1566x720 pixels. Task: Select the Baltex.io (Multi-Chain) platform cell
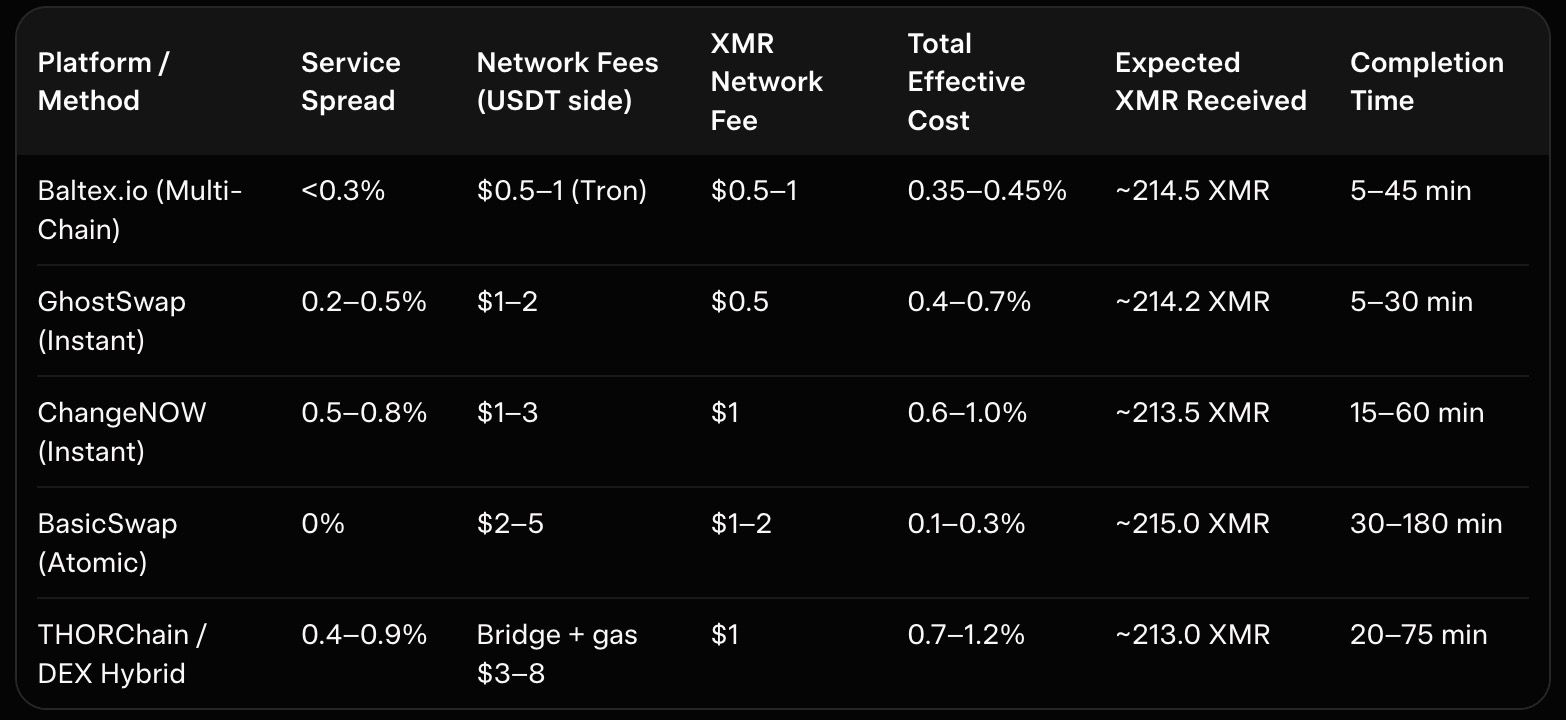click(140, 210)
